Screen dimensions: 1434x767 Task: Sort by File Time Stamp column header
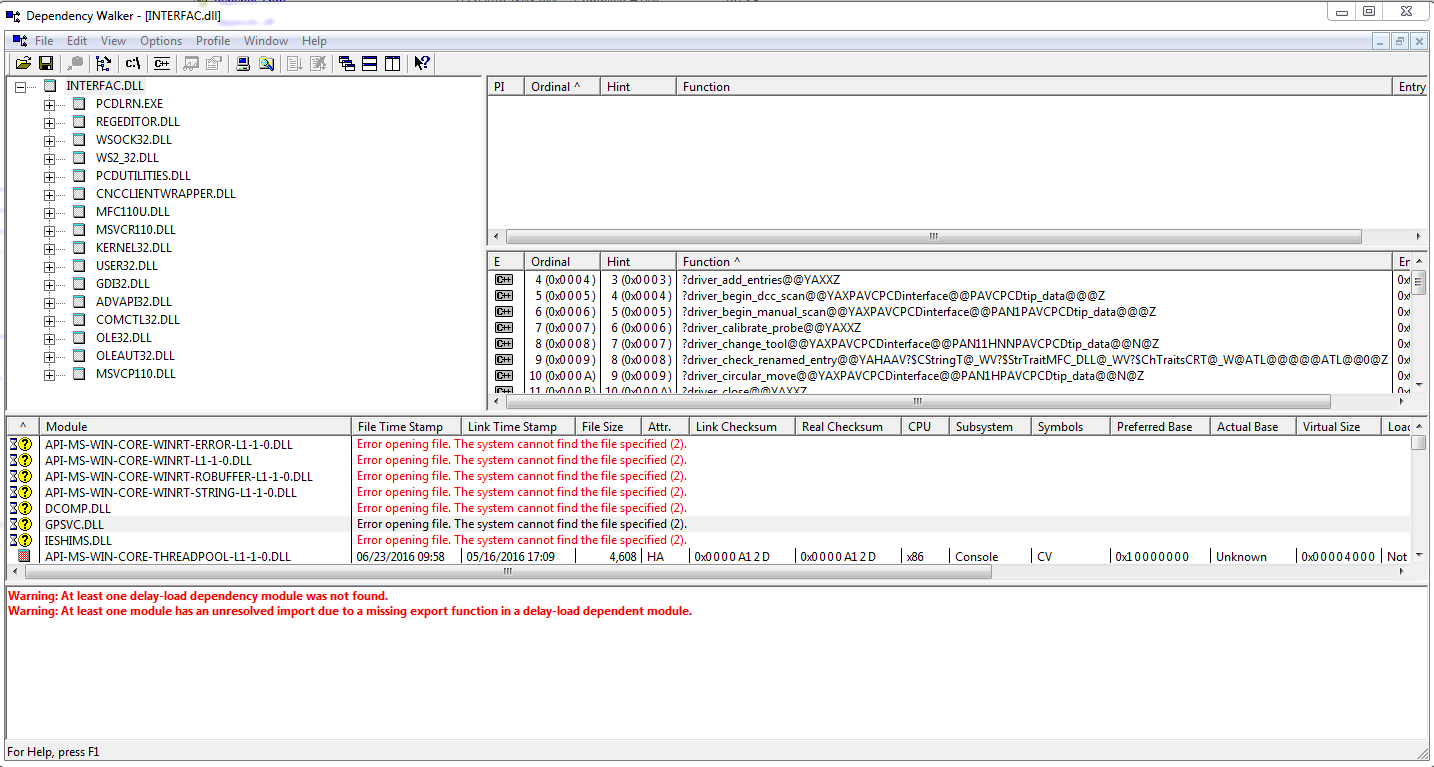(x=406, y=427)
